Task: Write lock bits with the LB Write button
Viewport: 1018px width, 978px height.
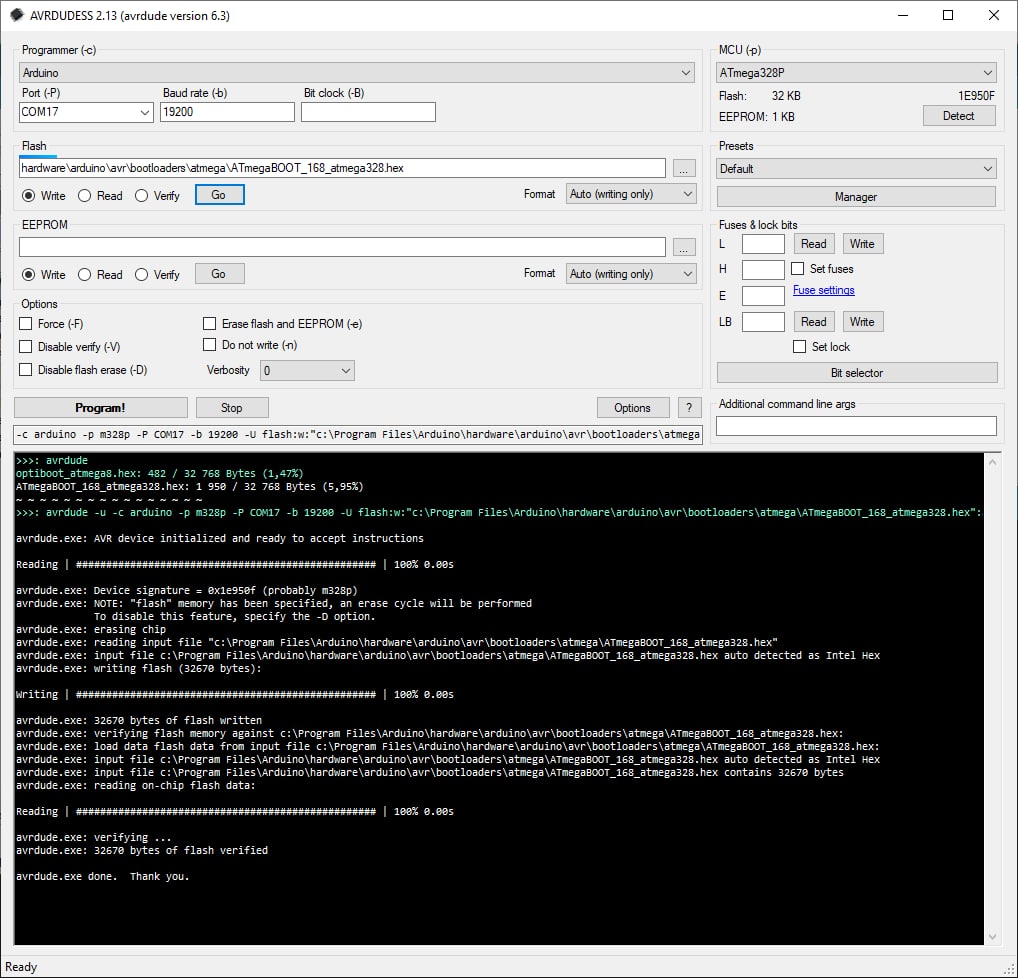Action: click(863, 322)
